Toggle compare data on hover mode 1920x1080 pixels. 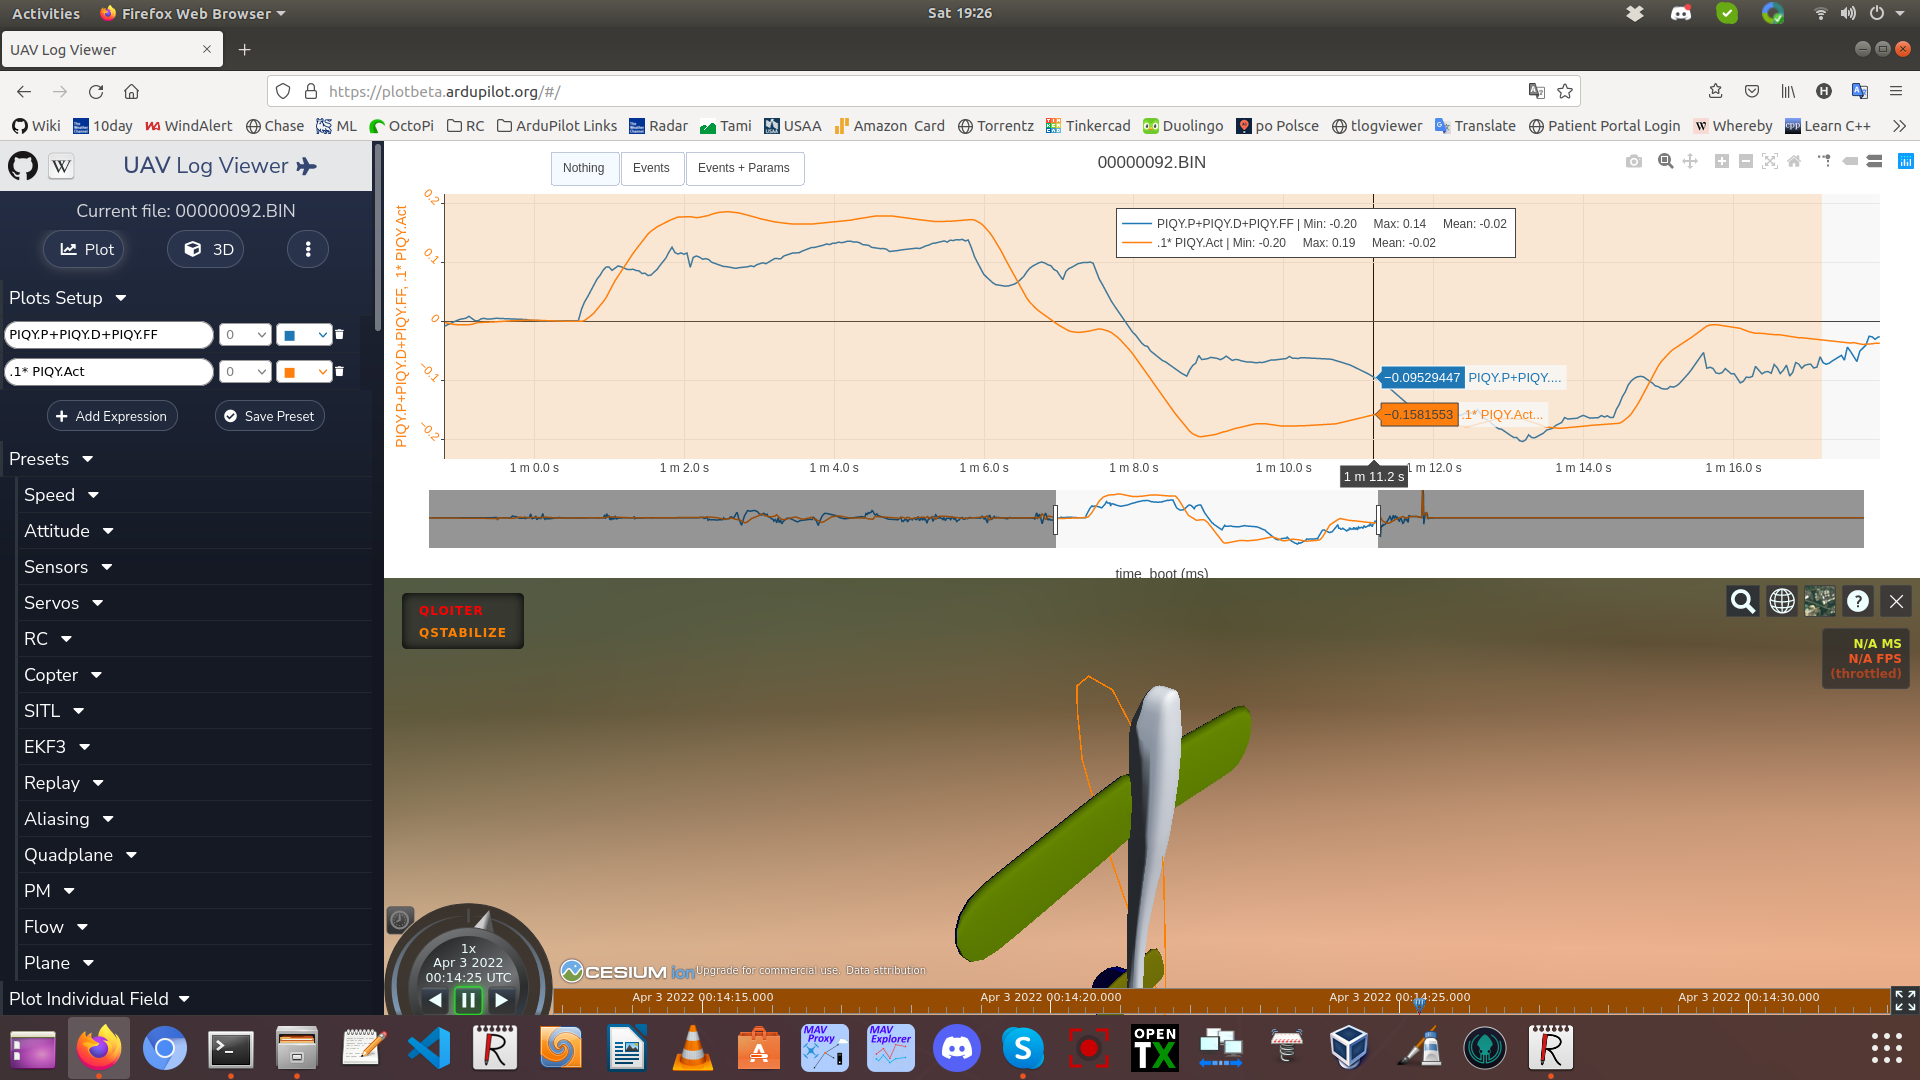(x=1874, y=161)
